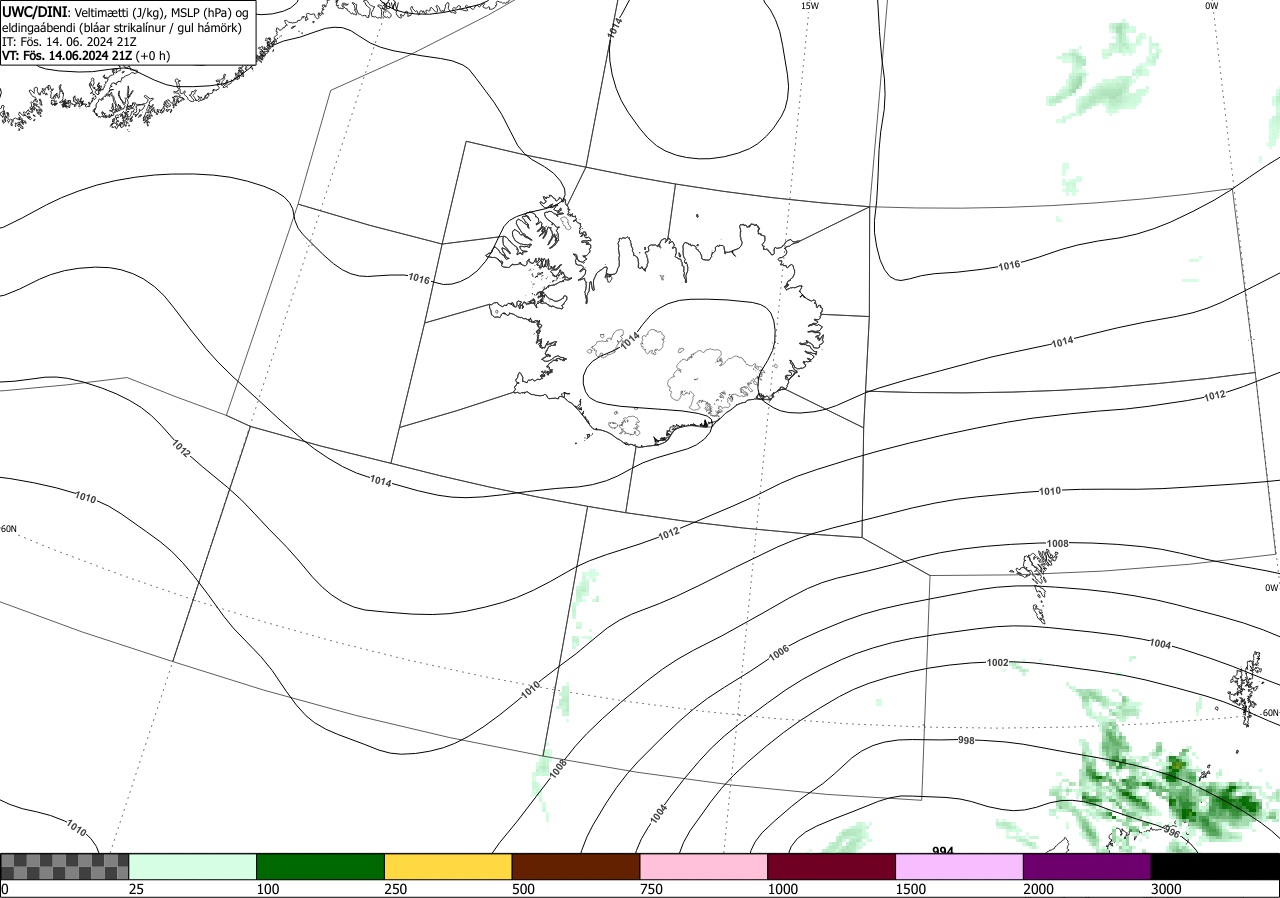
Task: Click the dark purple 2000–3000 legend swatch
Action: coord(1087,866)
